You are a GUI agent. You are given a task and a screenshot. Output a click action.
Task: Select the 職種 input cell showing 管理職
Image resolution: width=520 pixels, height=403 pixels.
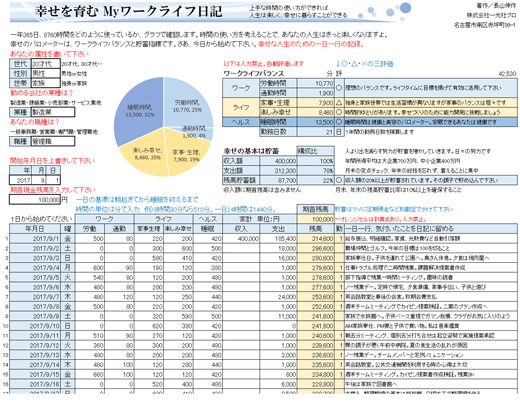tap(53, 141)
